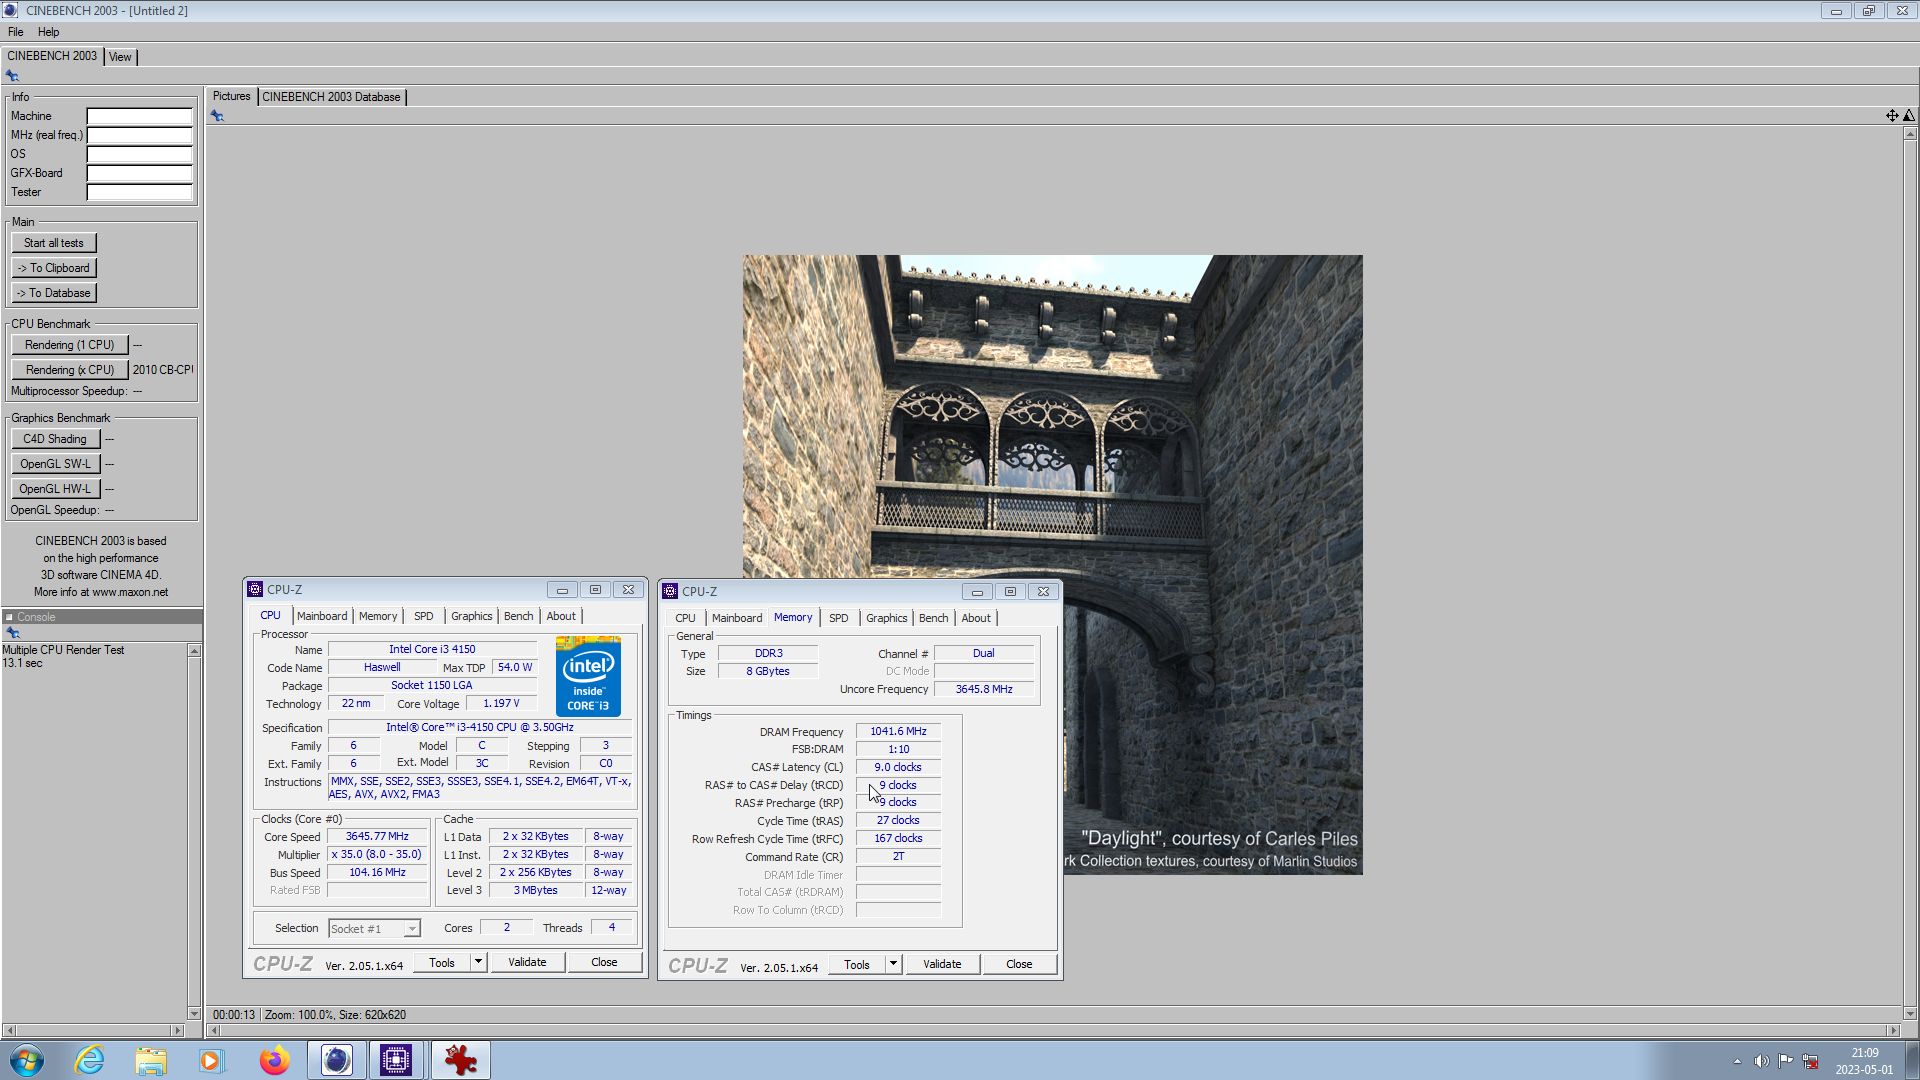Click the Intel Core i3 logo
The image size is (1920, 1080).
(588, 676)
